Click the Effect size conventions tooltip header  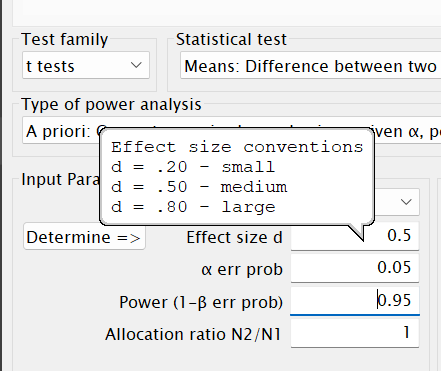click(x=237, y=147)
